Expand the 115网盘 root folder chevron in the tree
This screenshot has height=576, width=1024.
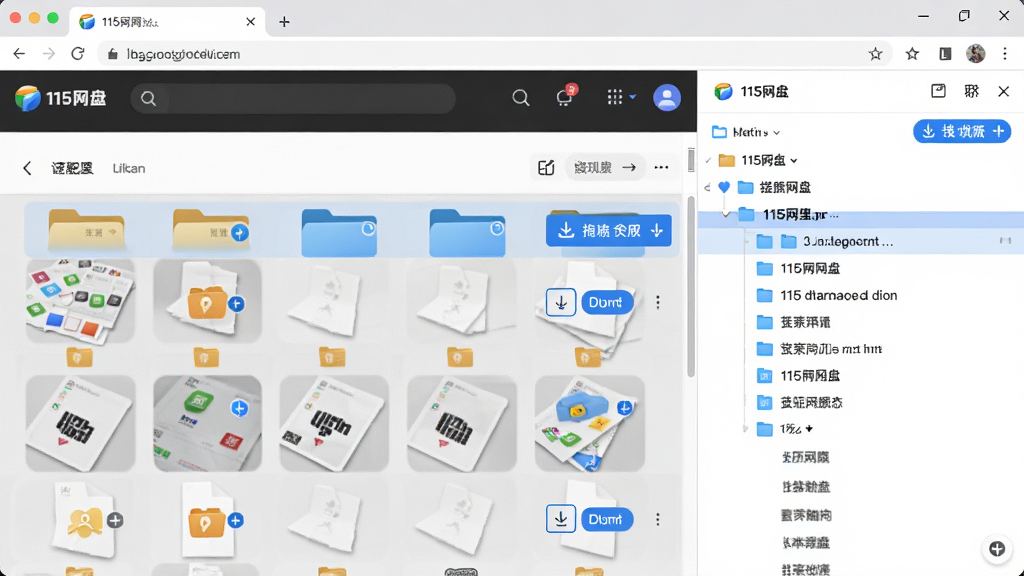tap(793, 161)
